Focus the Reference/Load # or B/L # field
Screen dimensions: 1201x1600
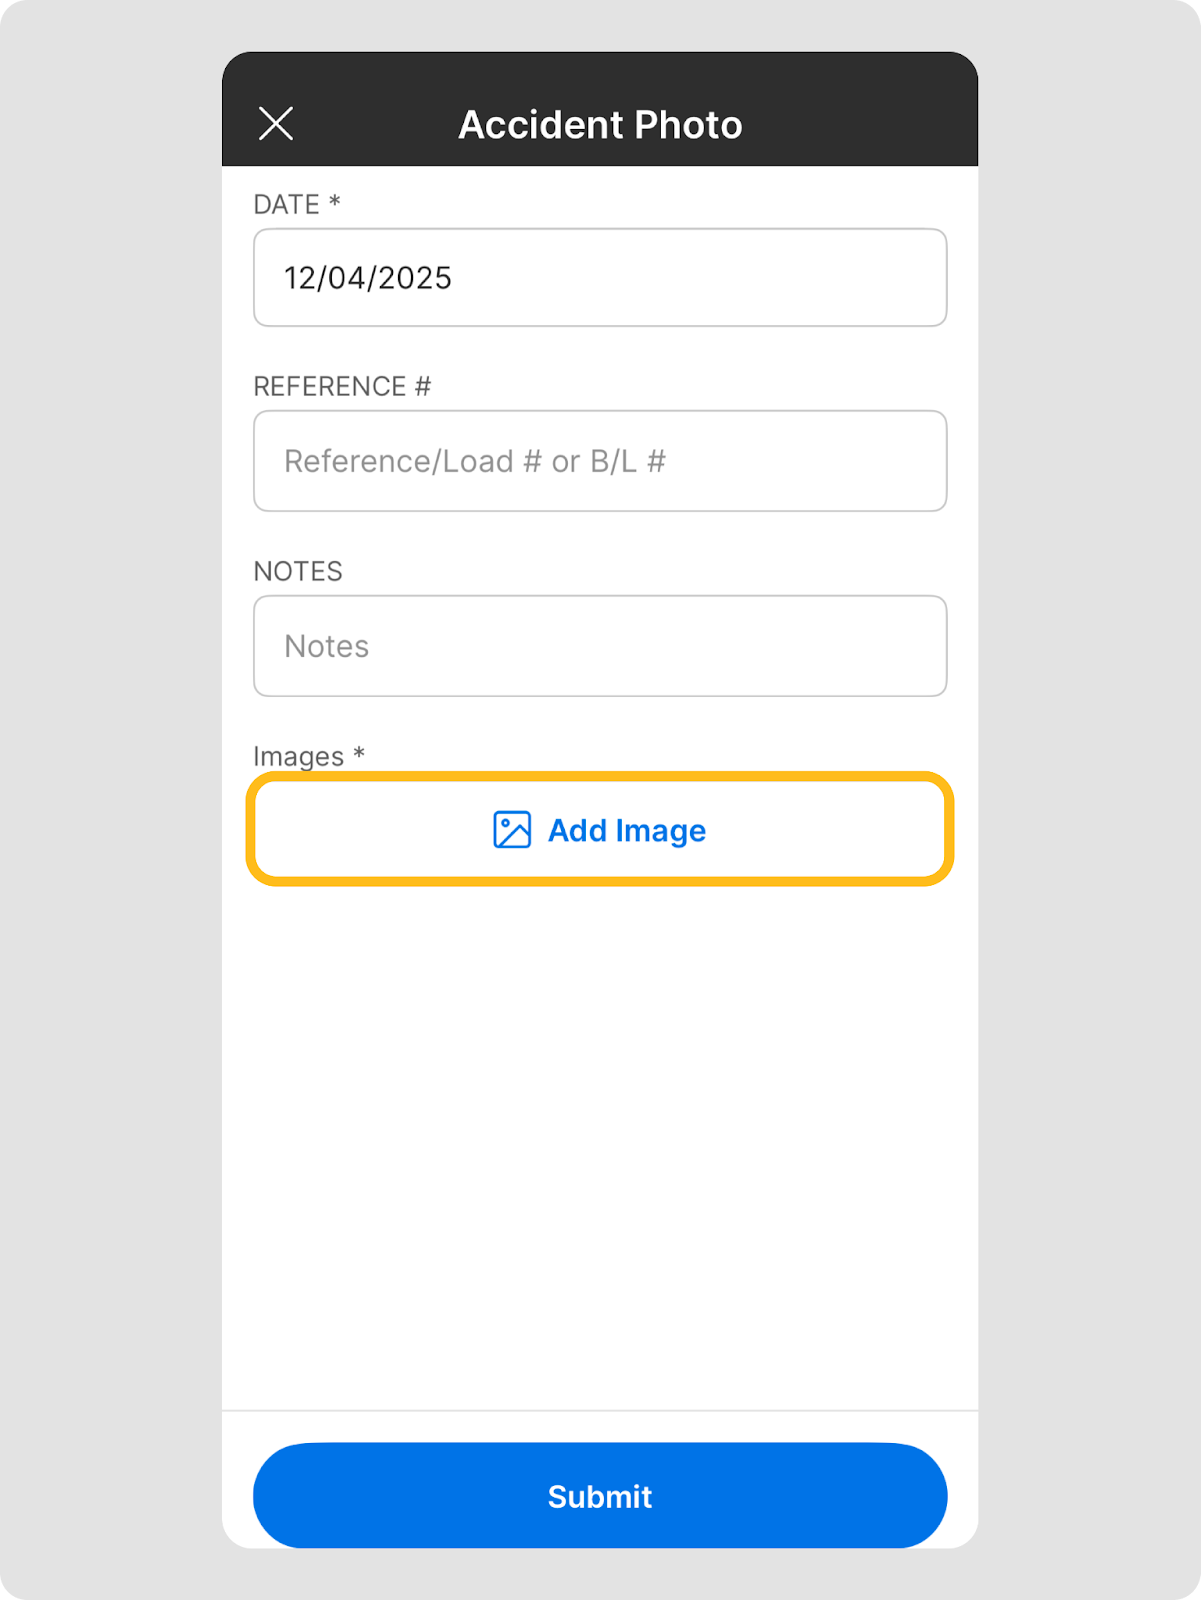tap(600, 461)
